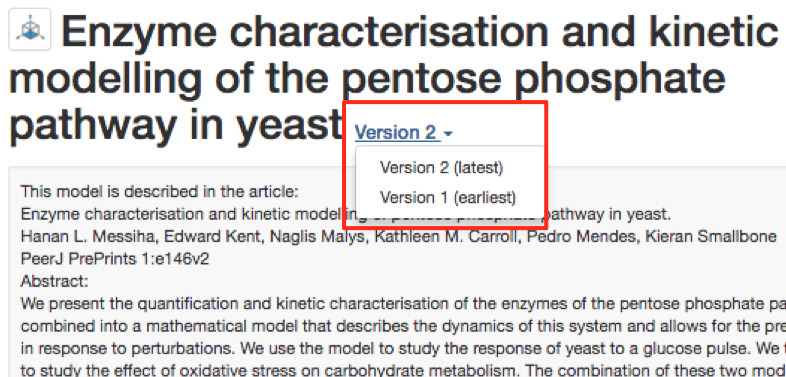Click the "Abstract:" label in the description
786x377 pixels.
click(54, 282)
